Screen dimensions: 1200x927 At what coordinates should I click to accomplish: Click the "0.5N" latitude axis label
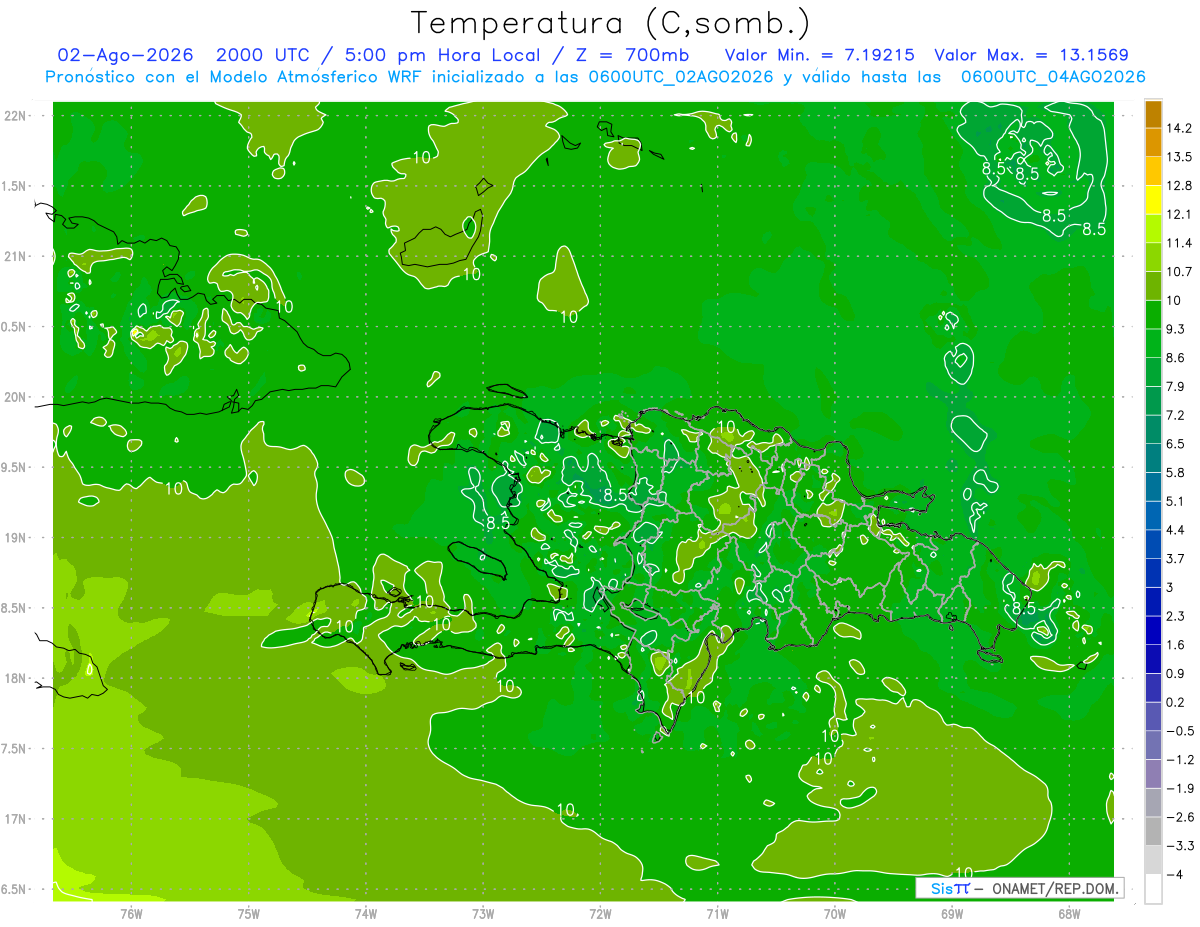(x=15, y=327)
